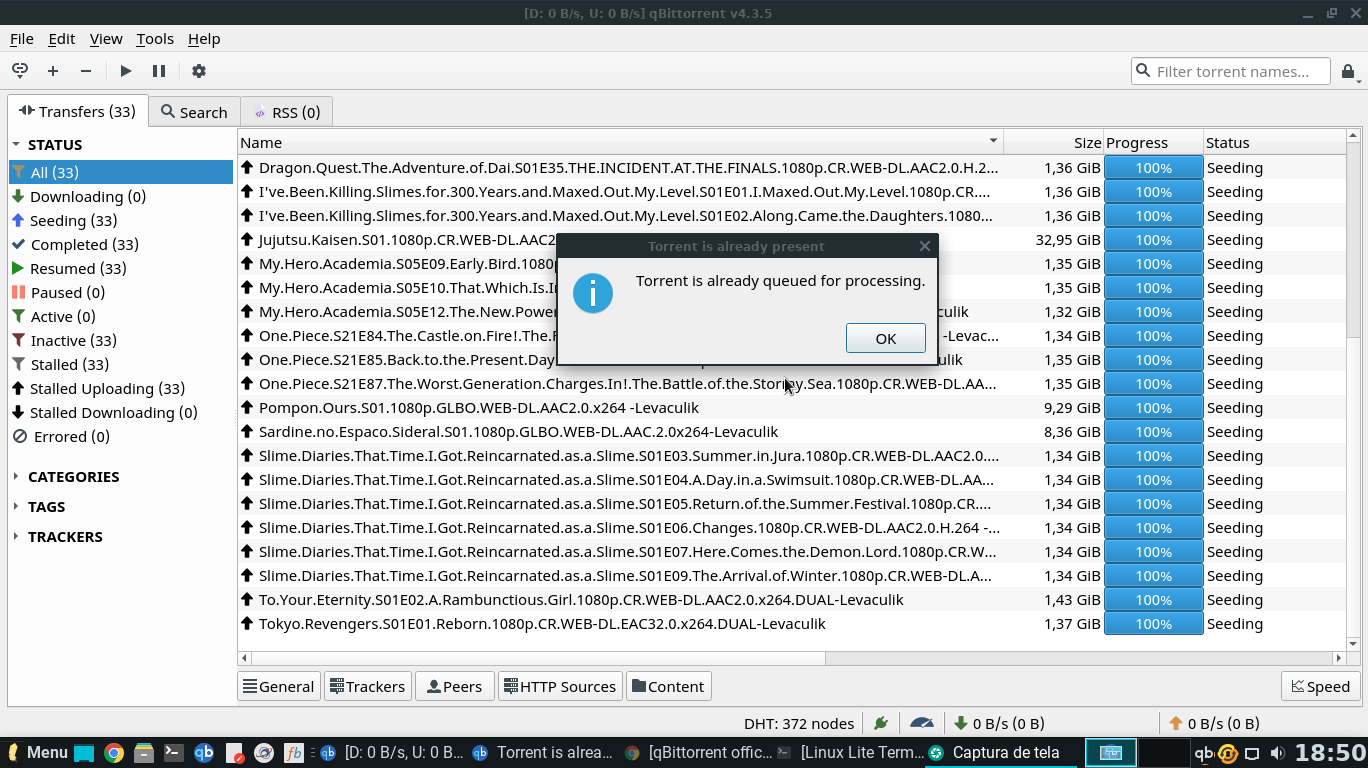
Task: Open the General properties tab
Action: point(279,686)
